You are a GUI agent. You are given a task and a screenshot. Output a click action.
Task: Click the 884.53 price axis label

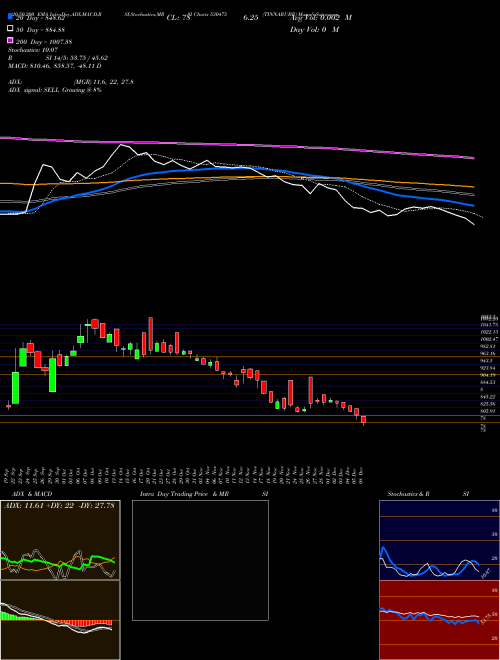tap(488, 382)
